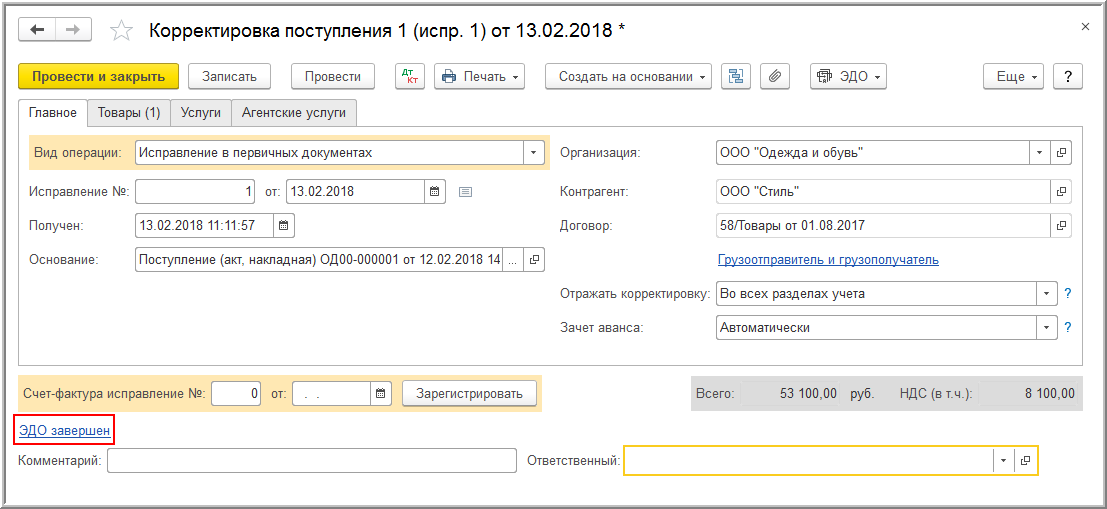Open calendar for the Получен date
The width and height of the screenshot is (1107, 509).
coord(284,225)
